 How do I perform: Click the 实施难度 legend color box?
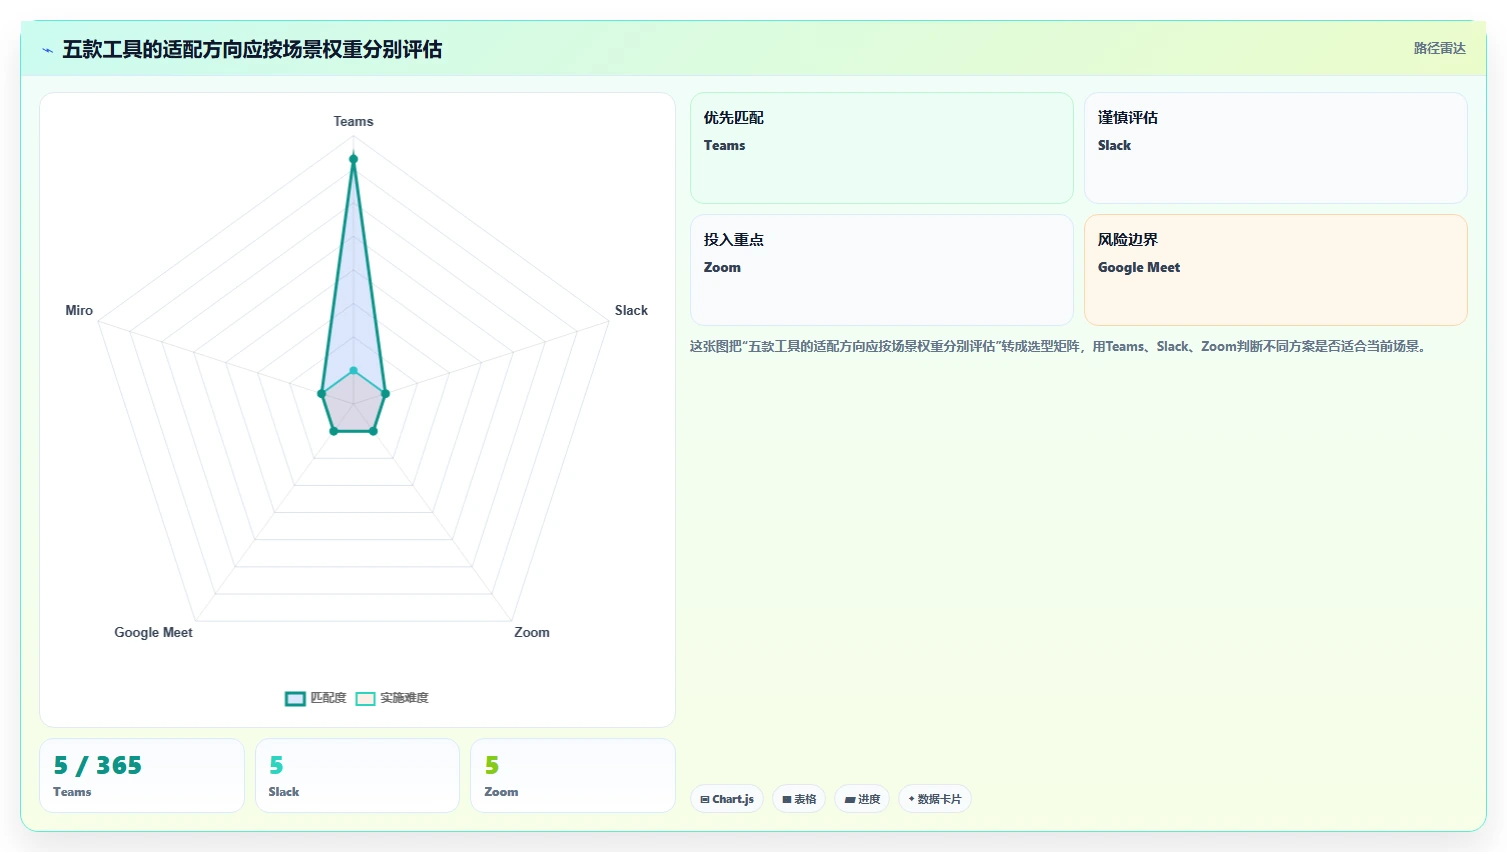coord(365,699)
